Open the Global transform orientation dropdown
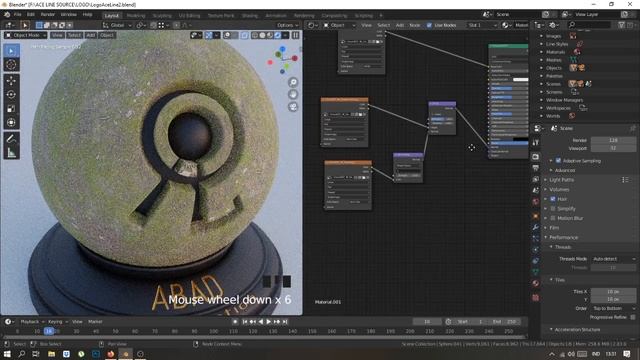The height and width of the screenshot is (360, 640). (x=117, y=25)
